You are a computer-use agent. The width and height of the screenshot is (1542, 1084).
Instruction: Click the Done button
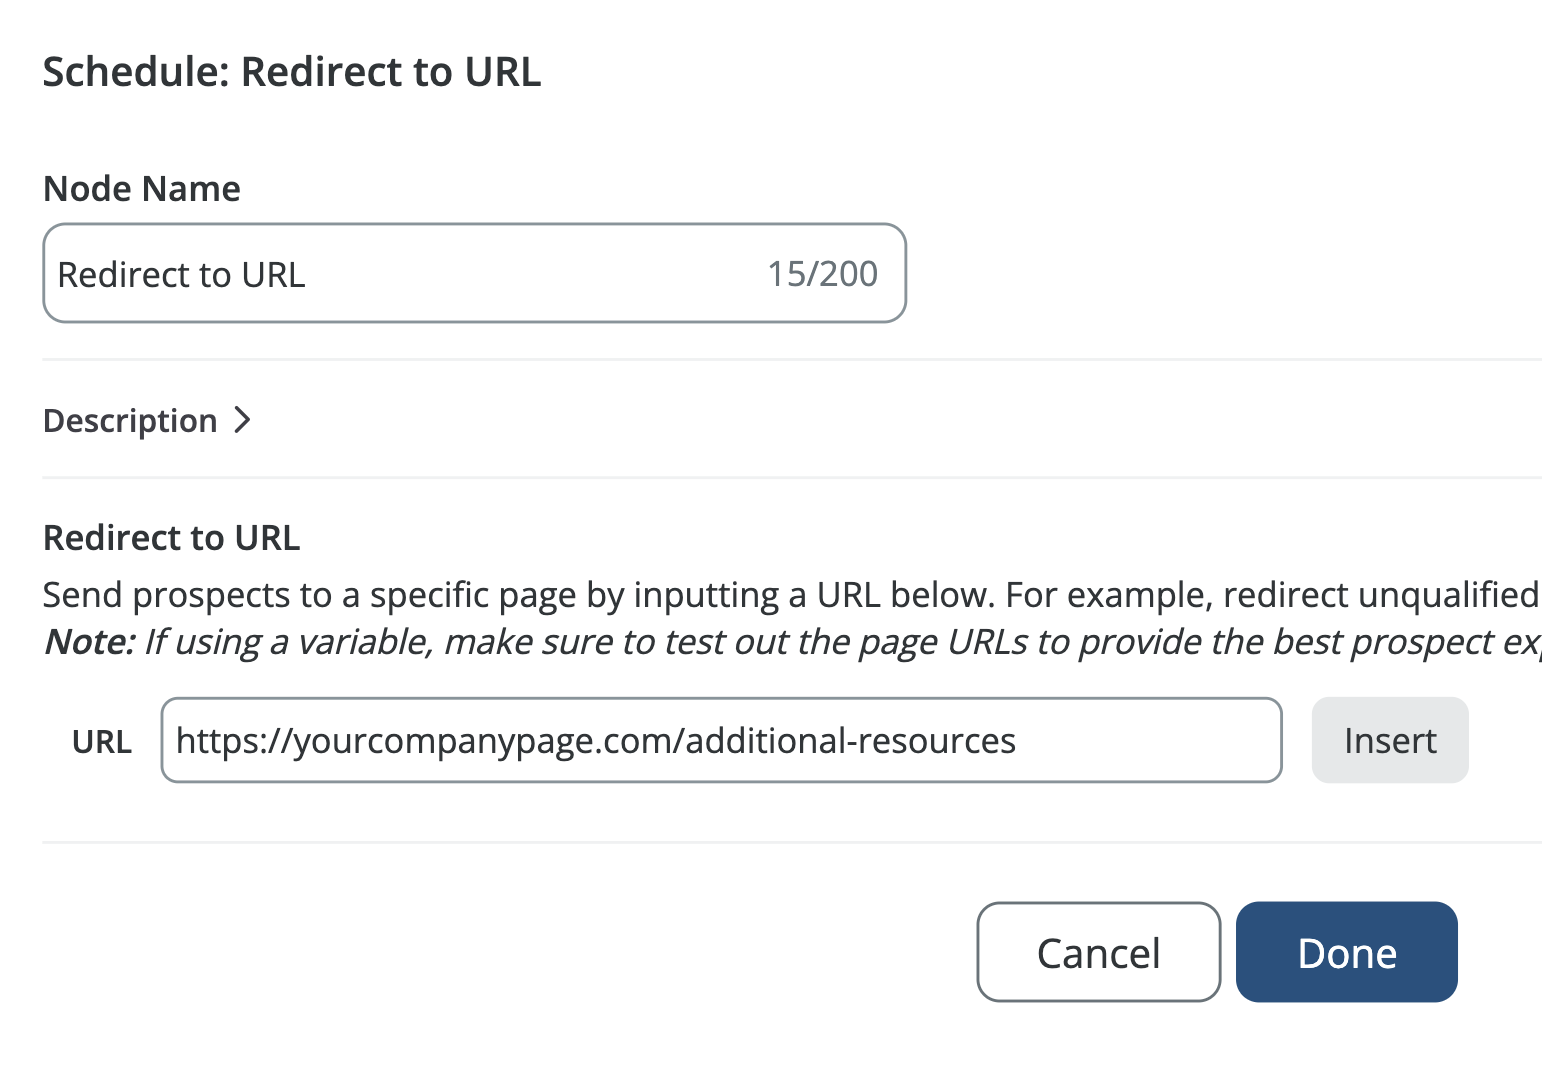click(x=1346, y=952)
